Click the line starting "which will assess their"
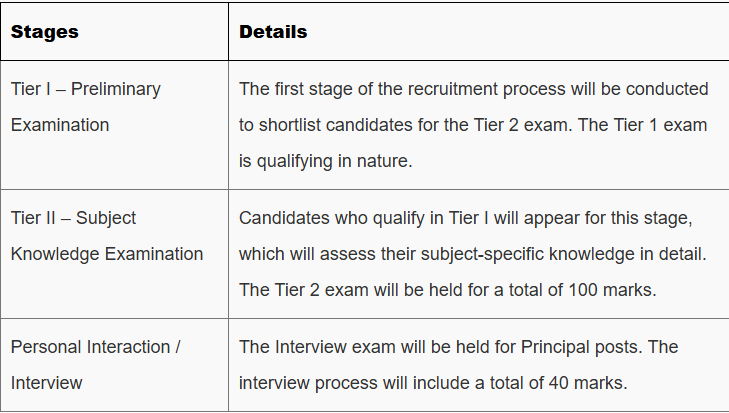Image resolution: width=729 pixels, height=413 pixels. [x=472, y=254]
